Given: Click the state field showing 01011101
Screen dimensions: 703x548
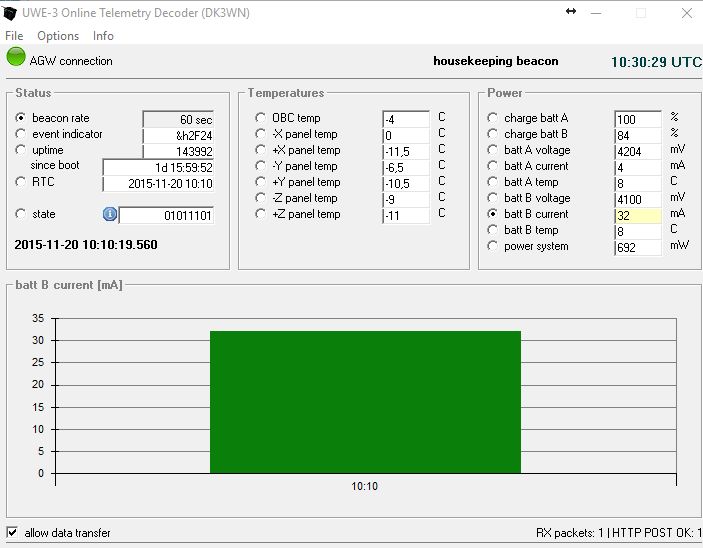Looking at the screenshot, I should 166,216.
